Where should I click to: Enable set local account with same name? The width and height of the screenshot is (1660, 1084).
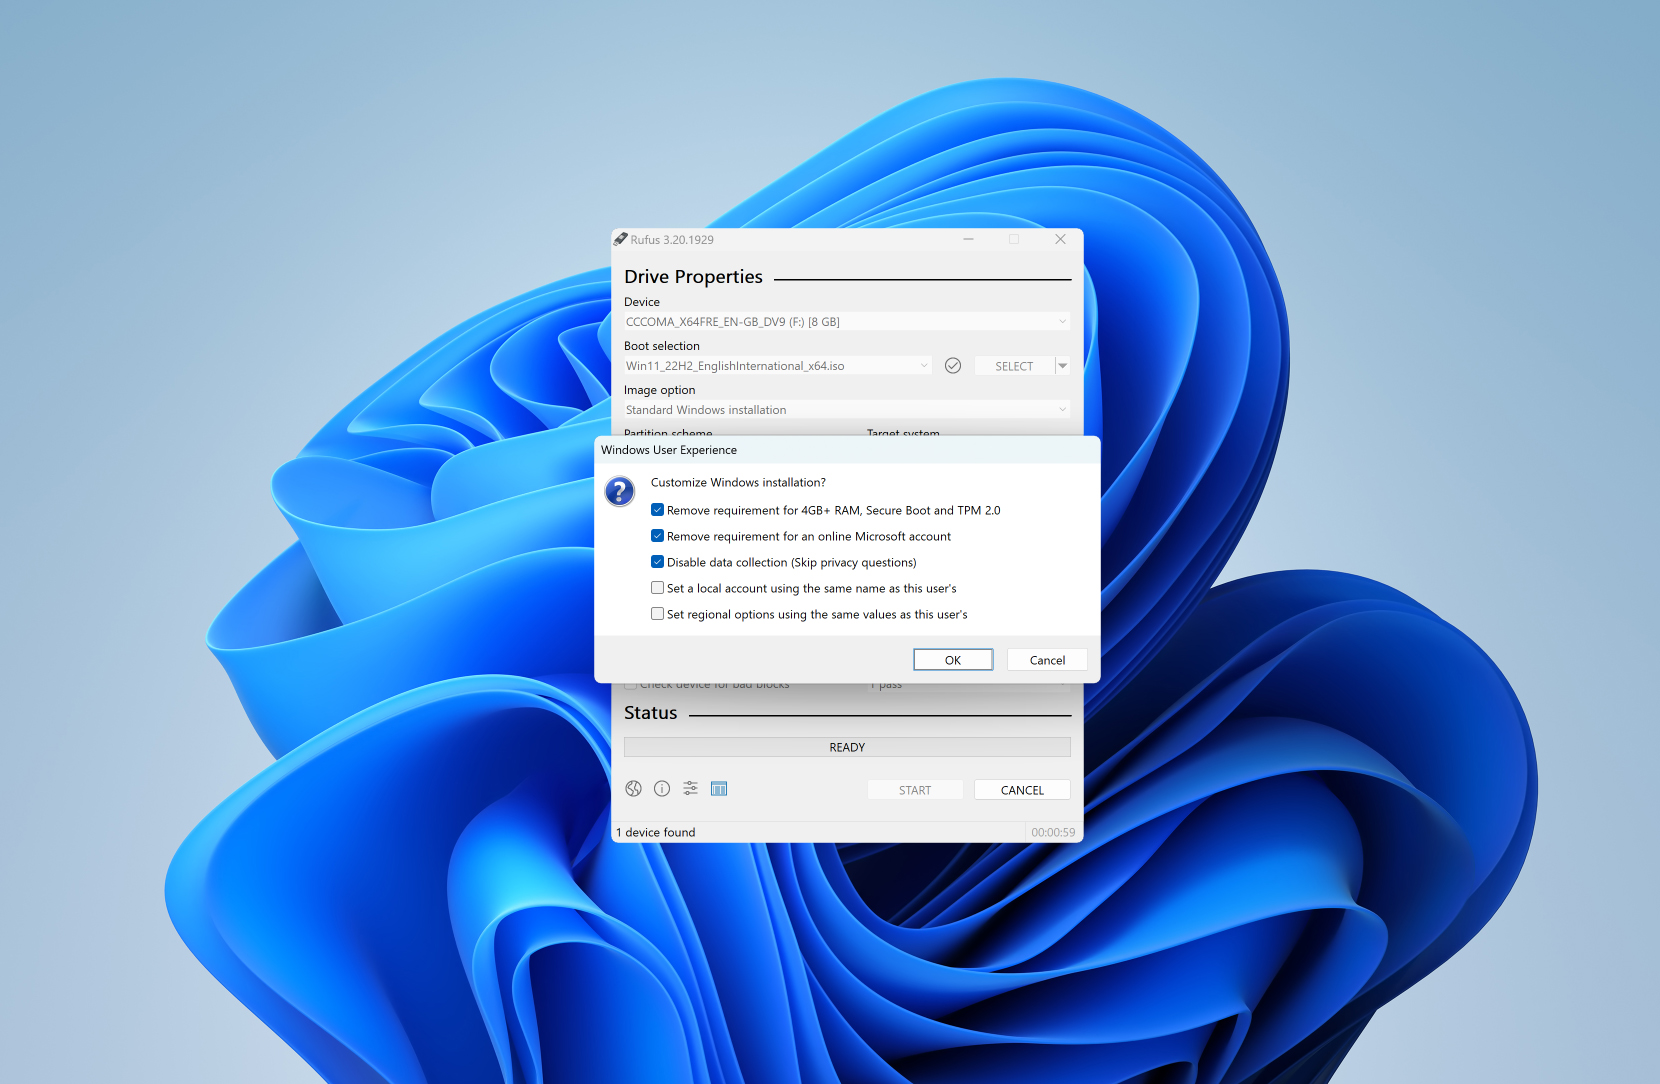pos(657,588)
